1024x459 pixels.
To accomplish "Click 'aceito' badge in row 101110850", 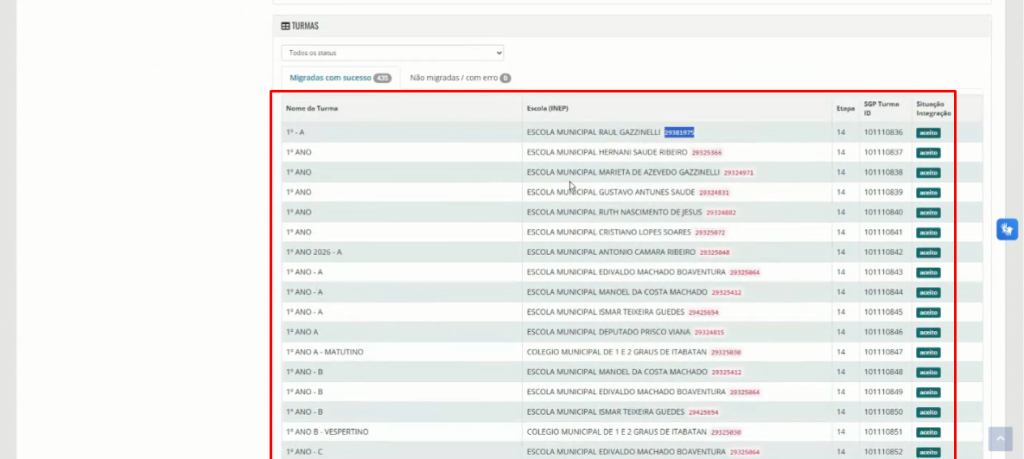I will [928, 412].
